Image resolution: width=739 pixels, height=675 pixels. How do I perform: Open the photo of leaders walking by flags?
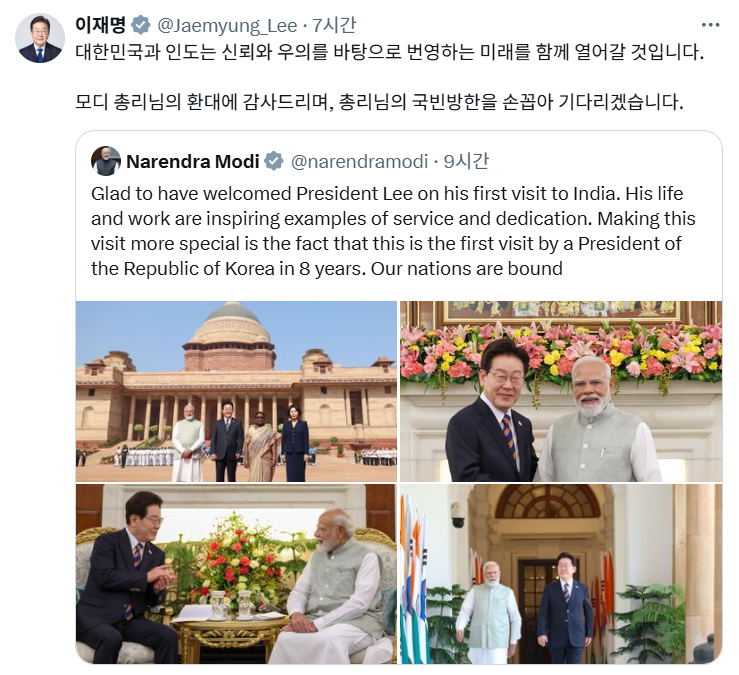click(x=561, y=574)
